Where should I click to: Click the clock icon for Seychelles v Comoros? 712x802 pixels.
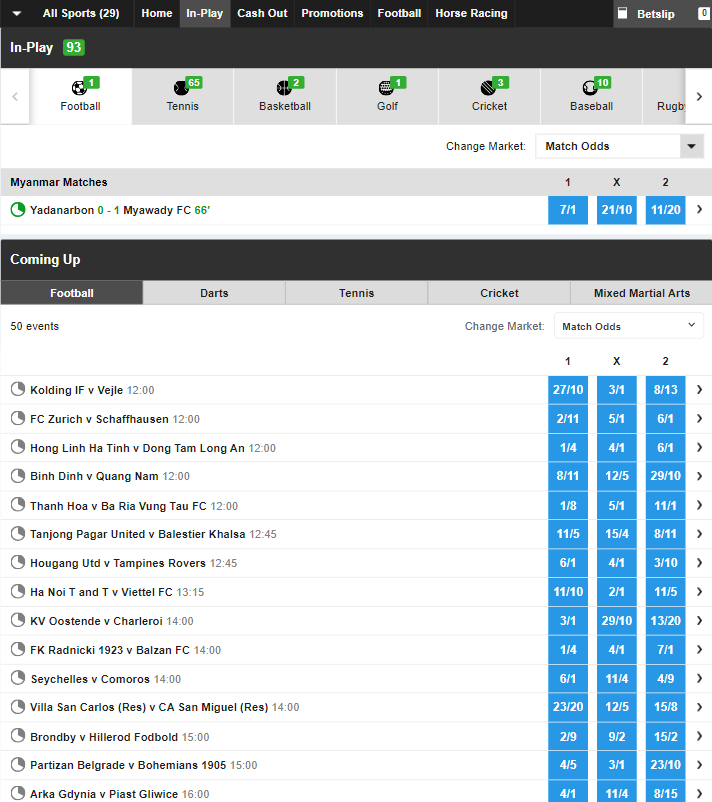pos(18,678)
